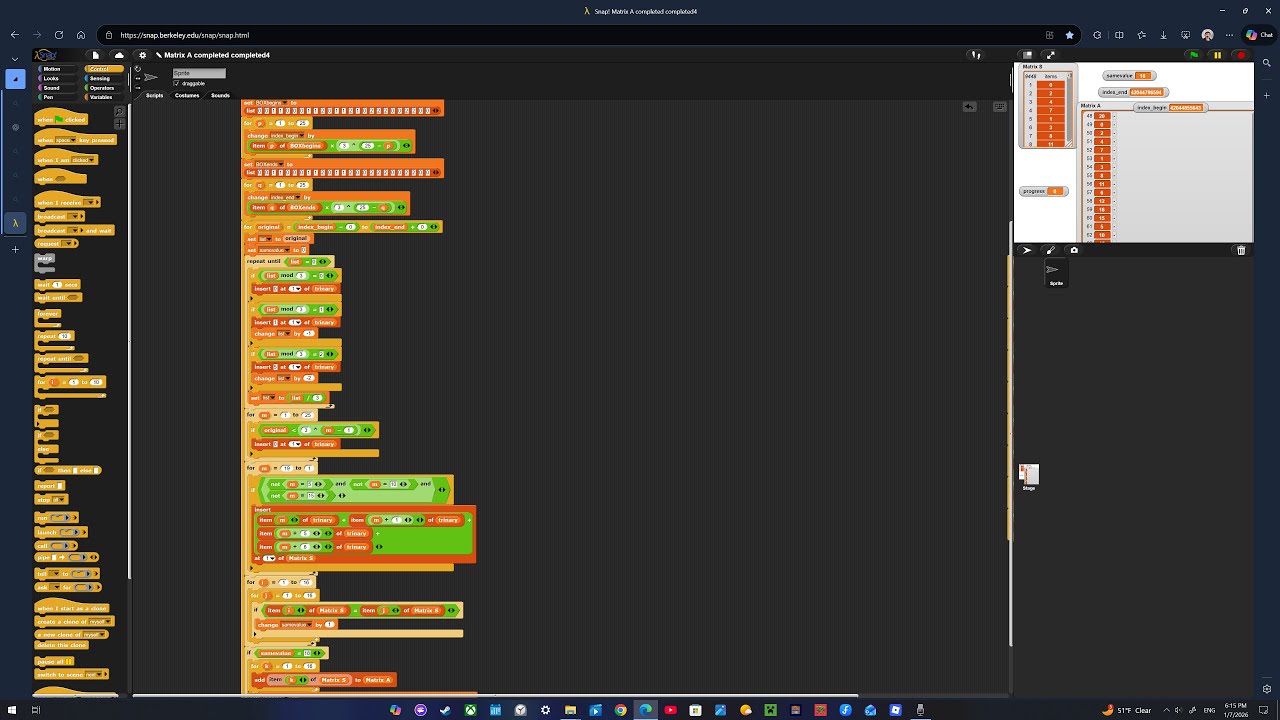This screenshot has width=1280, height=720.
Task: Stop all scripts with the red stop button
Action: tap(1241, 55)
